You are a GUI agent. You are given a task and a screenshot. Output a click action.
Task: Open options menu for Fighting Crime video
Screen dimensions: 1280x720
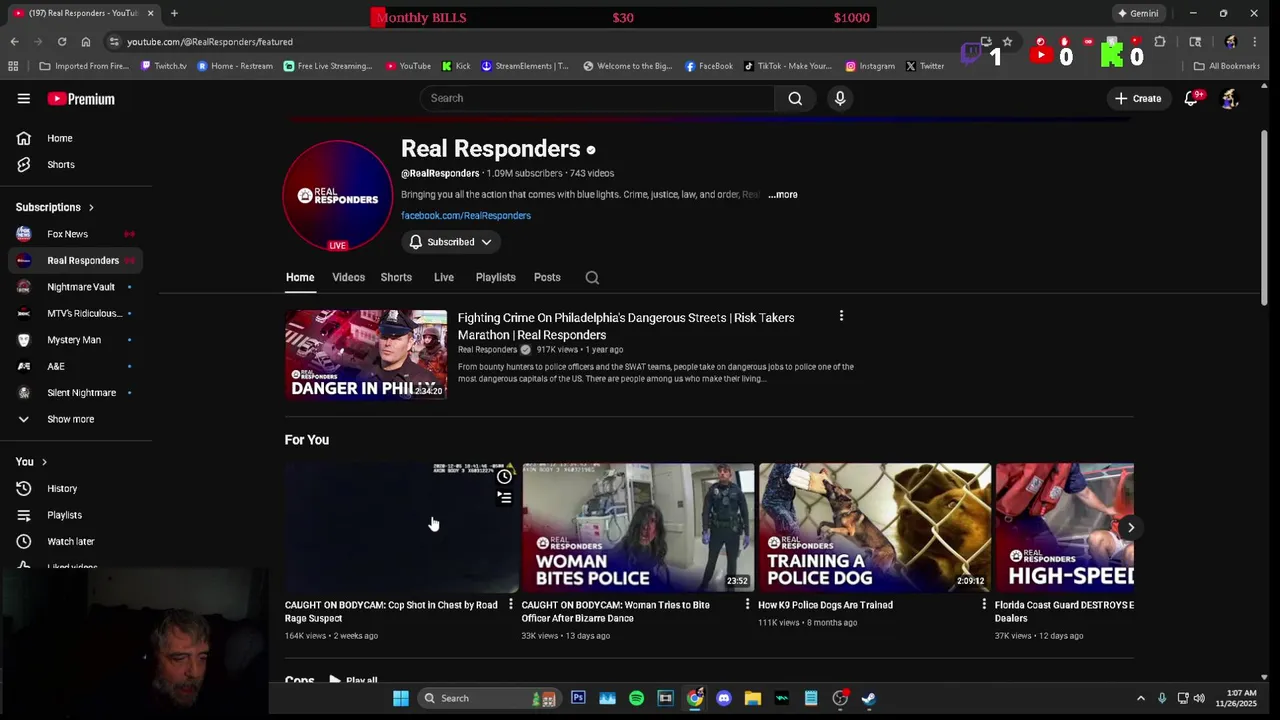841,316
